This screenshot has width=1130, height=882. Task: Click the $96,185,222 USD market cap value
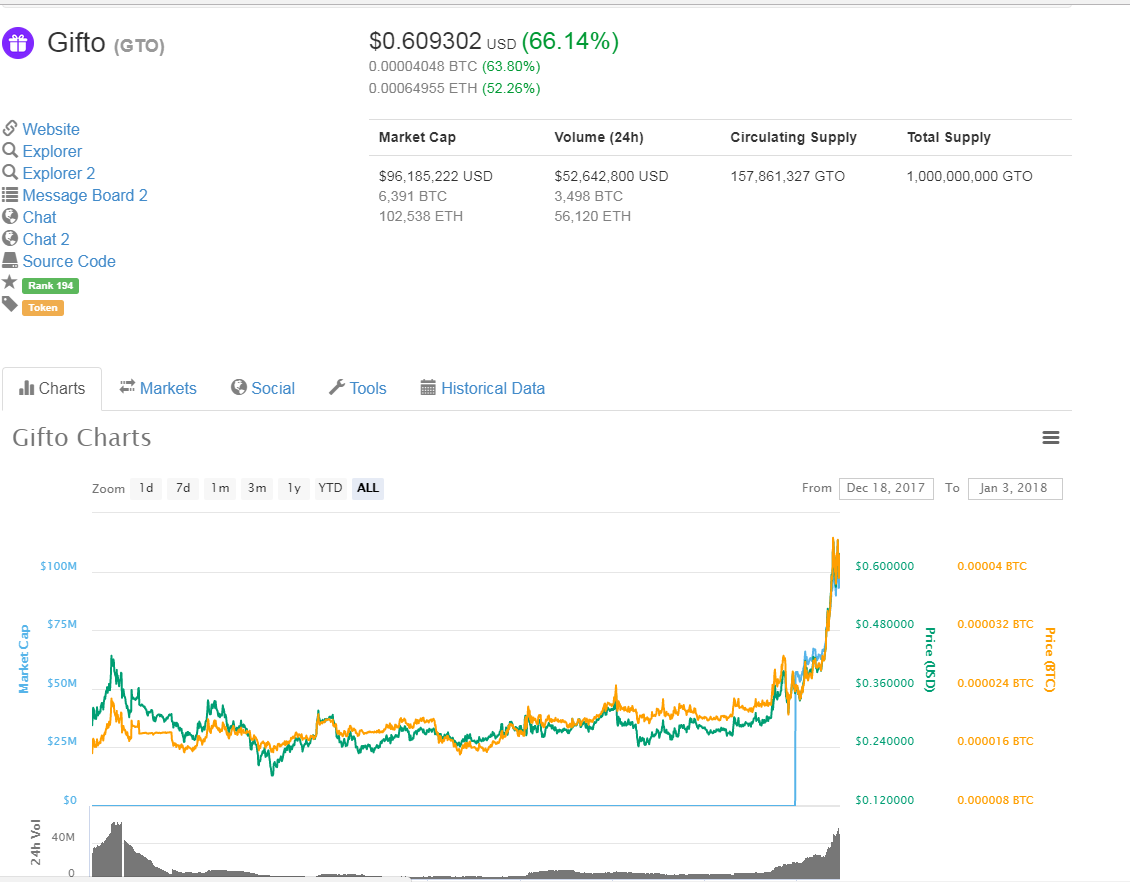[x=436, y=176]
